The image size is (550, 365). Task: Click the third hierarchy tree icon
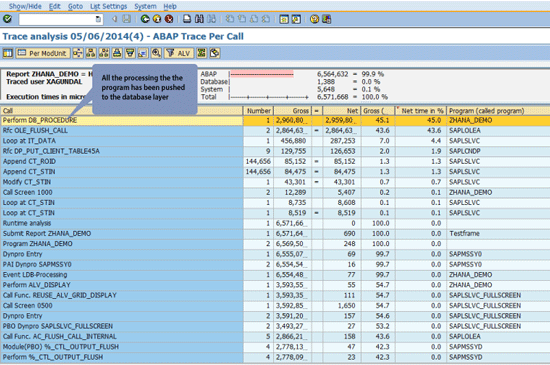point(104,53)
